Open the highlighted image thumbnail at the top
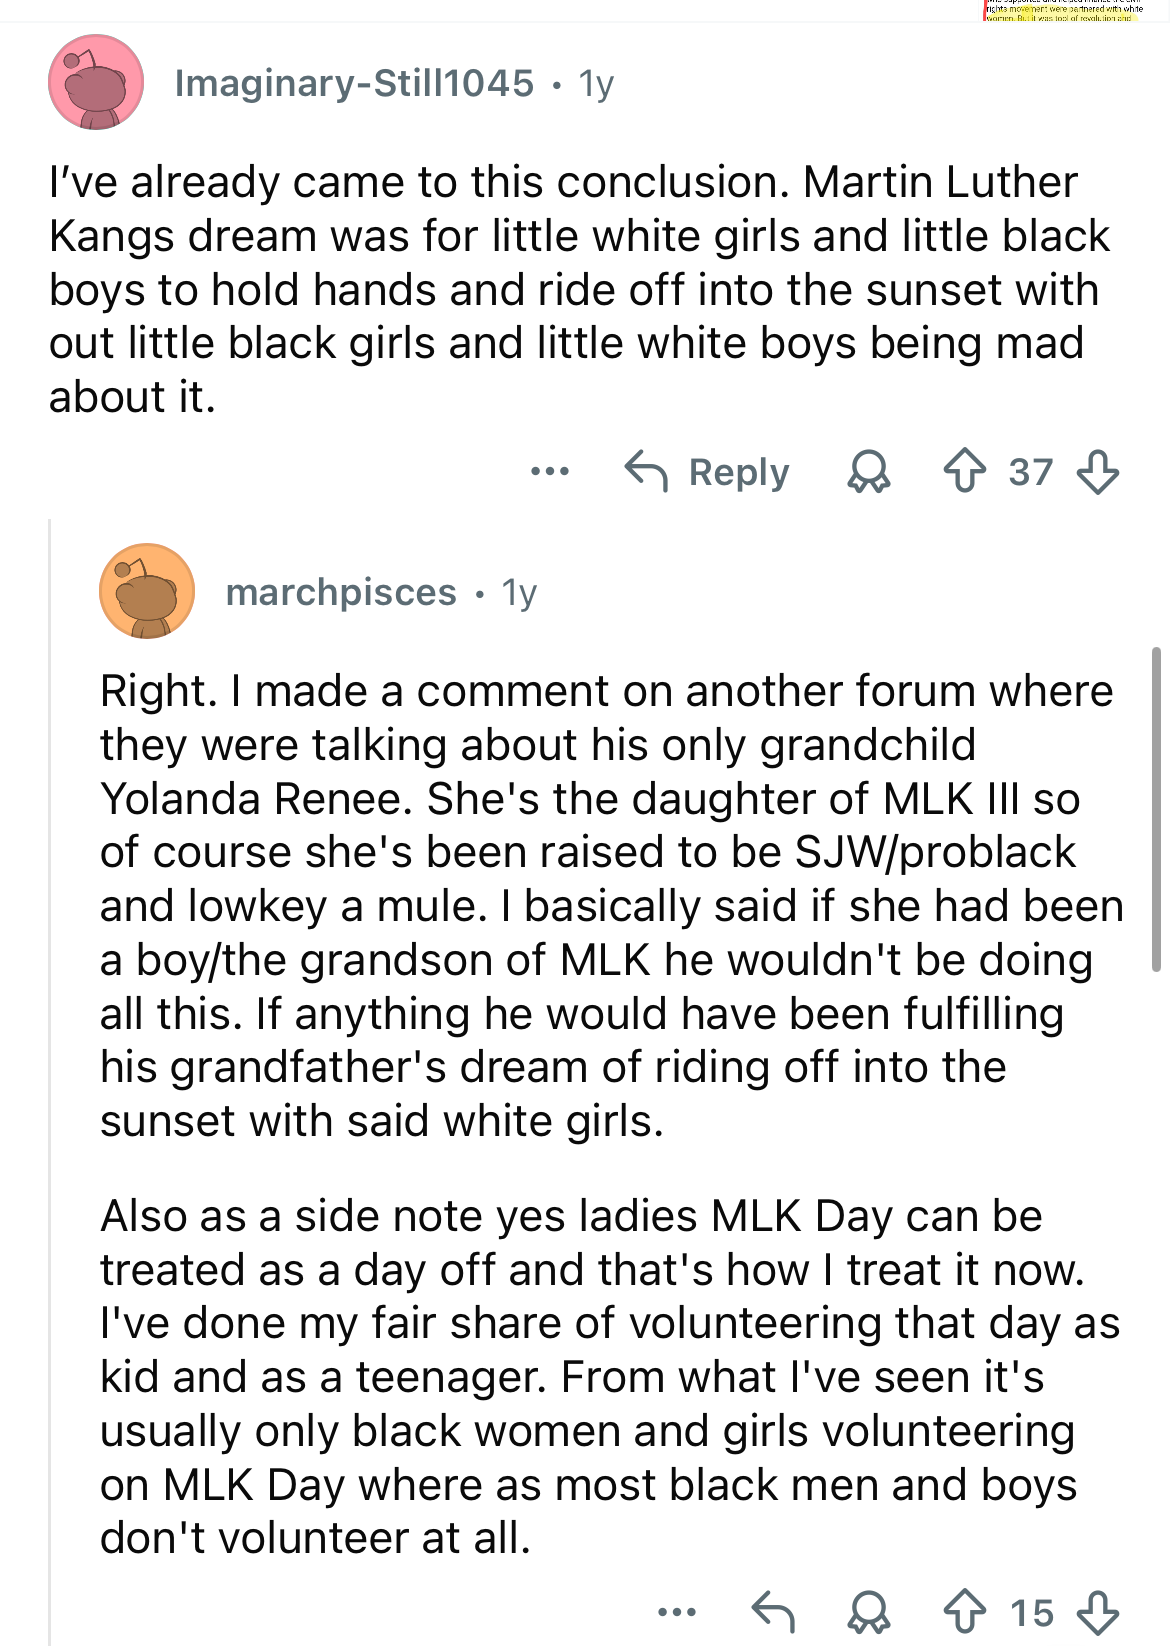 [1062, 10]
